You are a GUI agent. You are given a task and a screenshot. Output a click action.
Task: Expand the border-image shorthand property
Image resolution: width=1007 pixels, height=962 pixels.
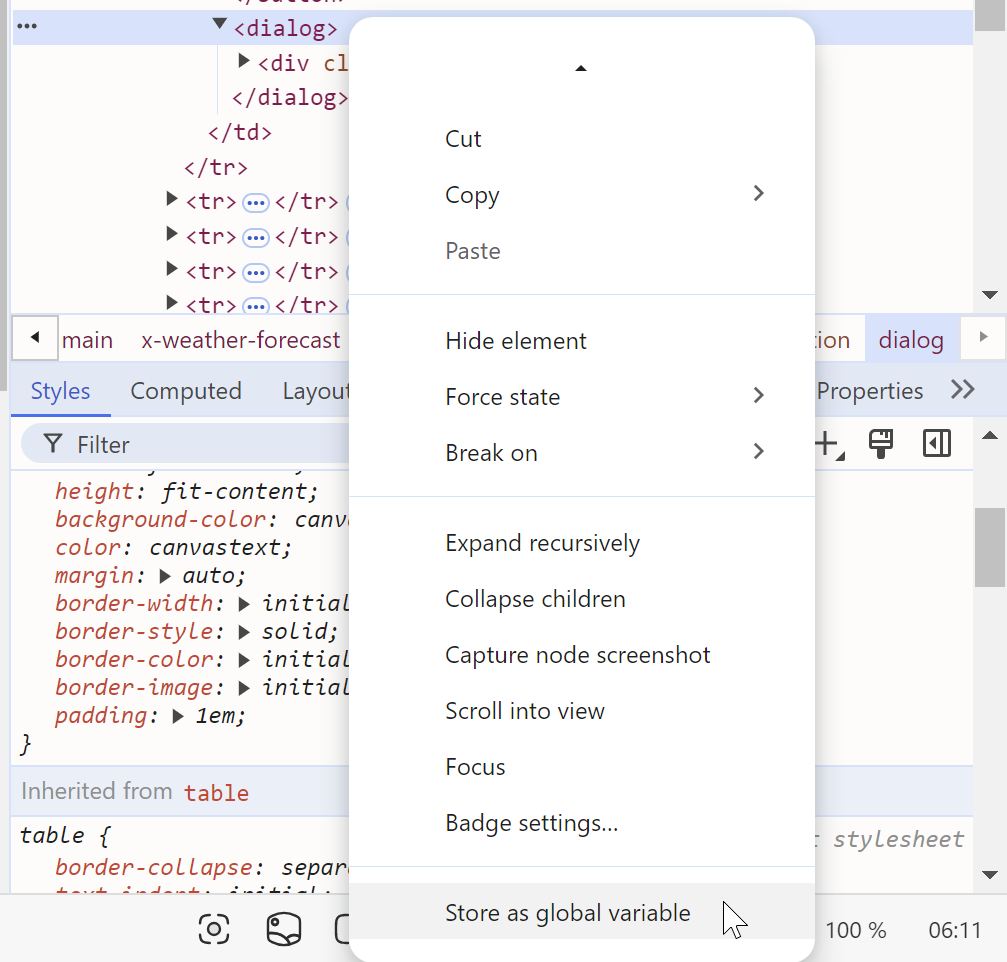(x=244, y=688)
